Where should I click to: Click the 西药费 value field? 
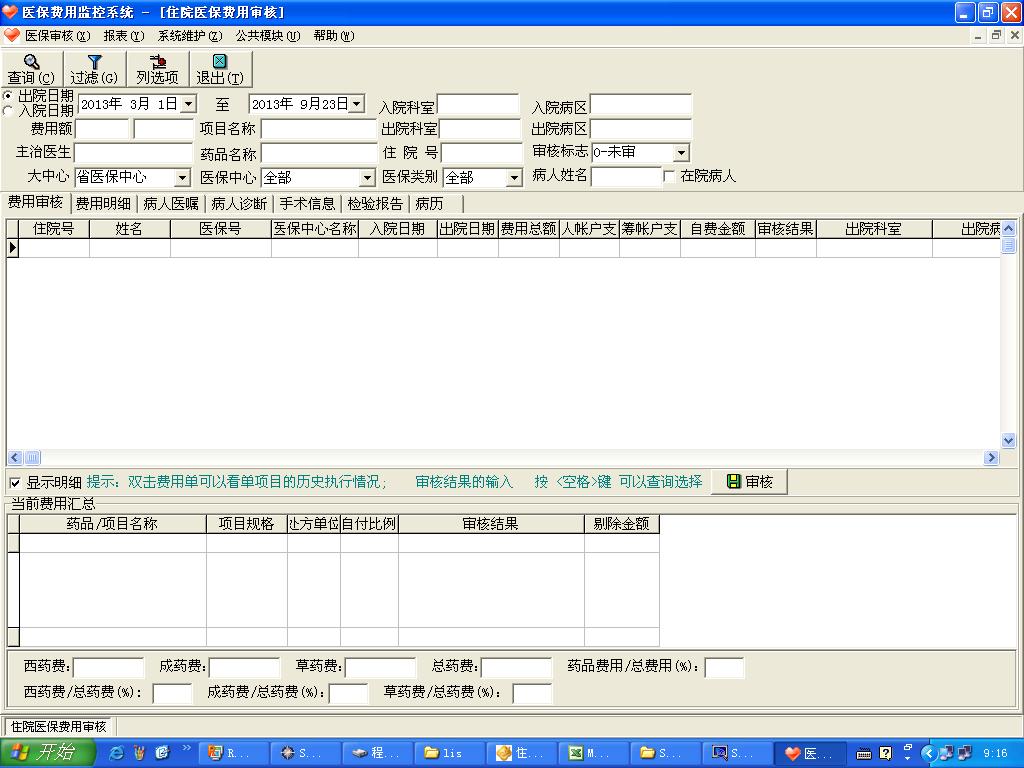click(x=108, y=667)
